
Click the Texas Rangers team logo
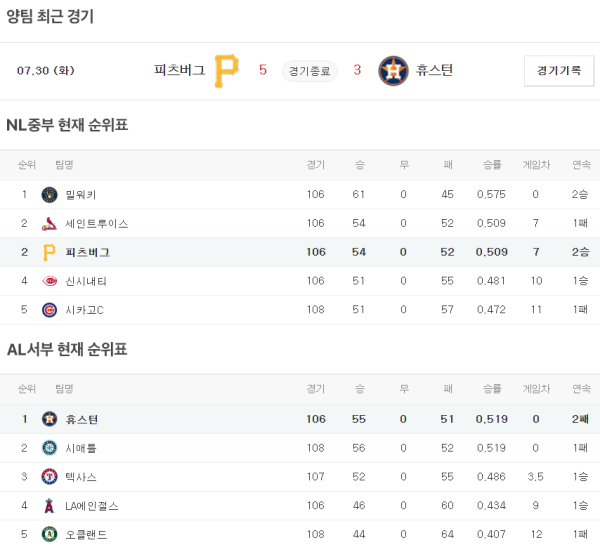pyautogui.click(x=50, y=477)
